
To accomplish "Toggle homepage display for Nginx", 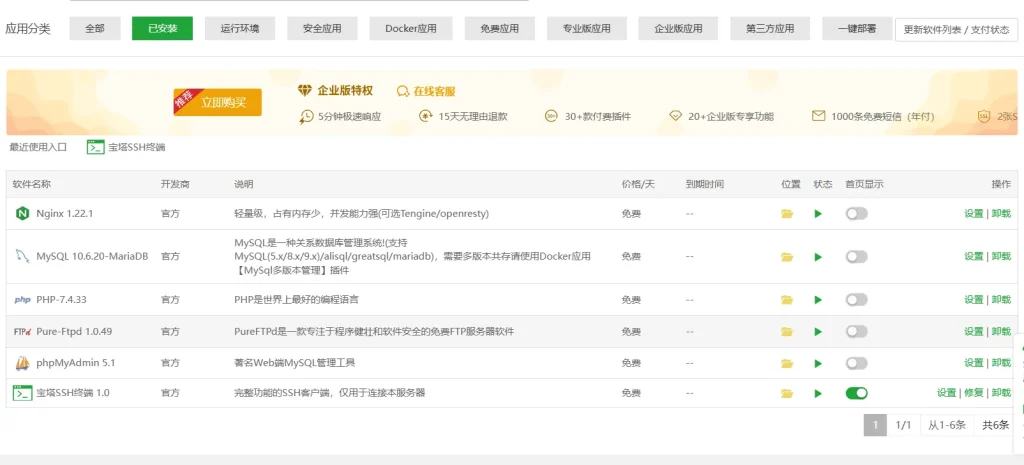I will pos(856,214).
